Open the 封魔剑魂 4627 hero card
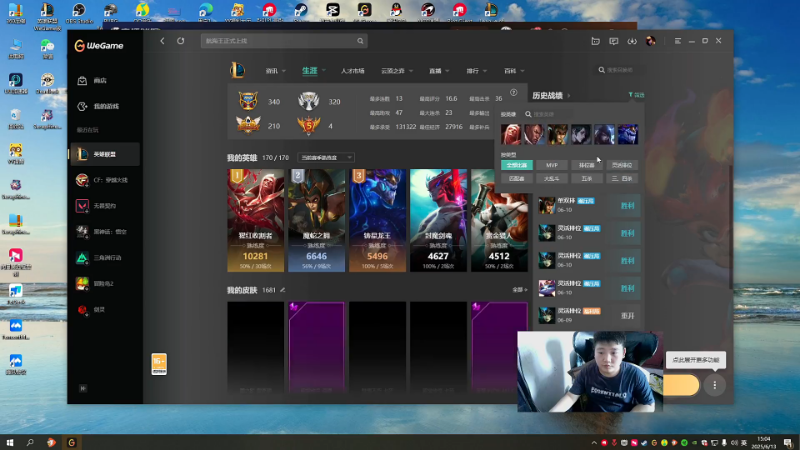 click(438, 220)
